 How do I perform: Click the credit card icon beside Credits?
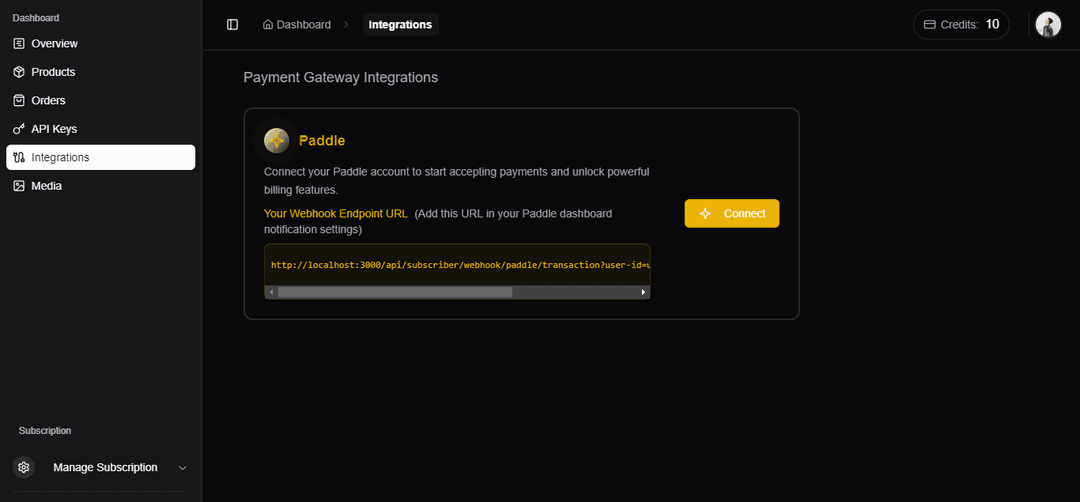click(929, 25)
